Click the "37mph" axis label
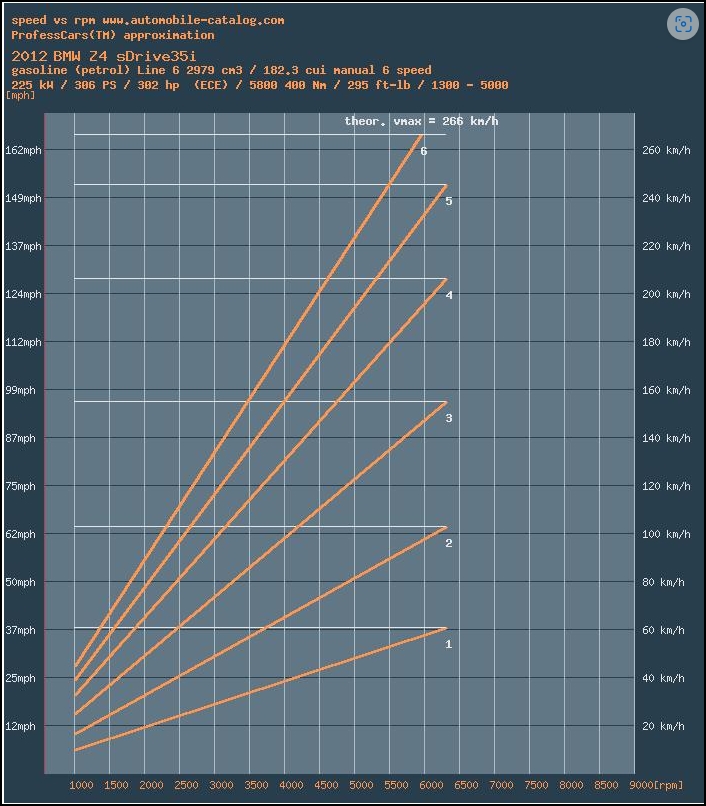 click(21, 630)
